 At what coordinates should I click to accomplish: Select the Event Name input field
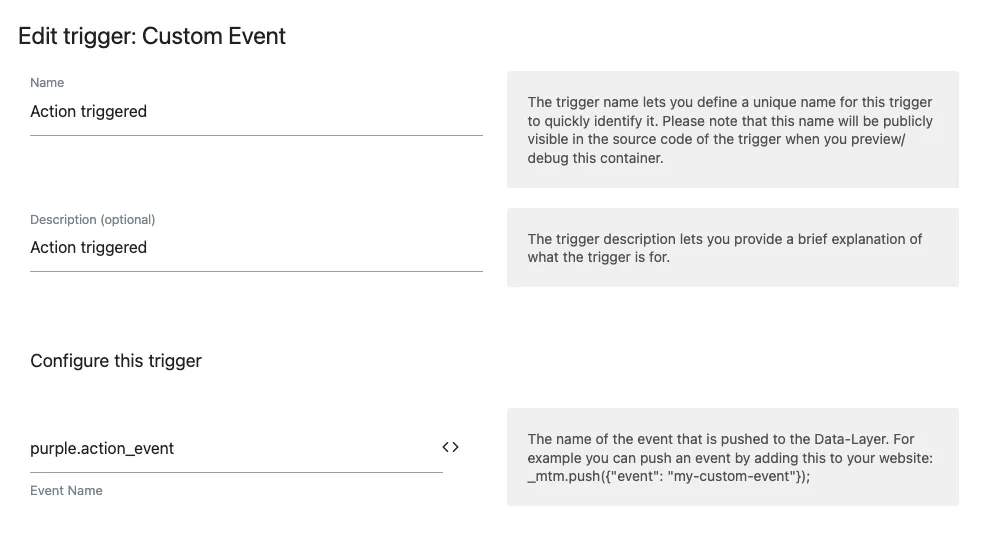tap(300, 449)
